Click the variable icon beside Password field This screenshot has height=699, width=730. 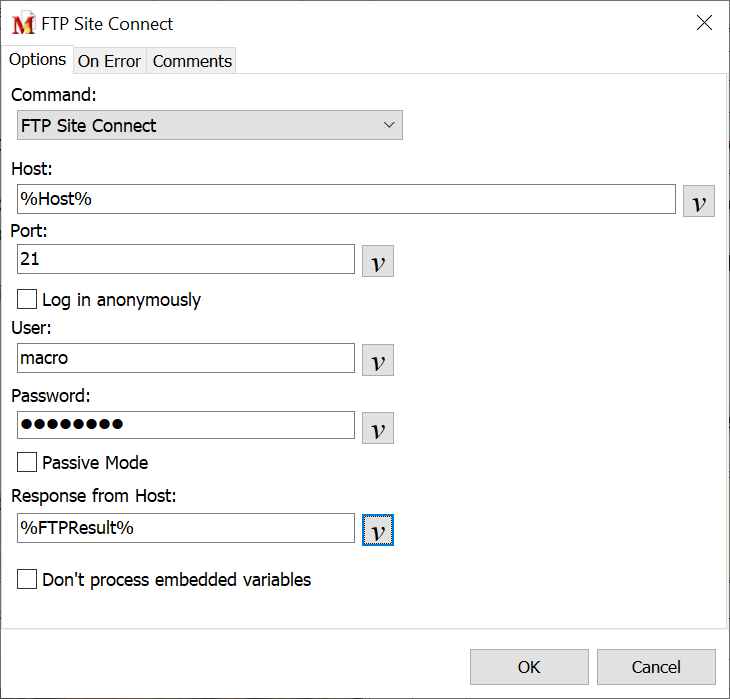(377, 428)
